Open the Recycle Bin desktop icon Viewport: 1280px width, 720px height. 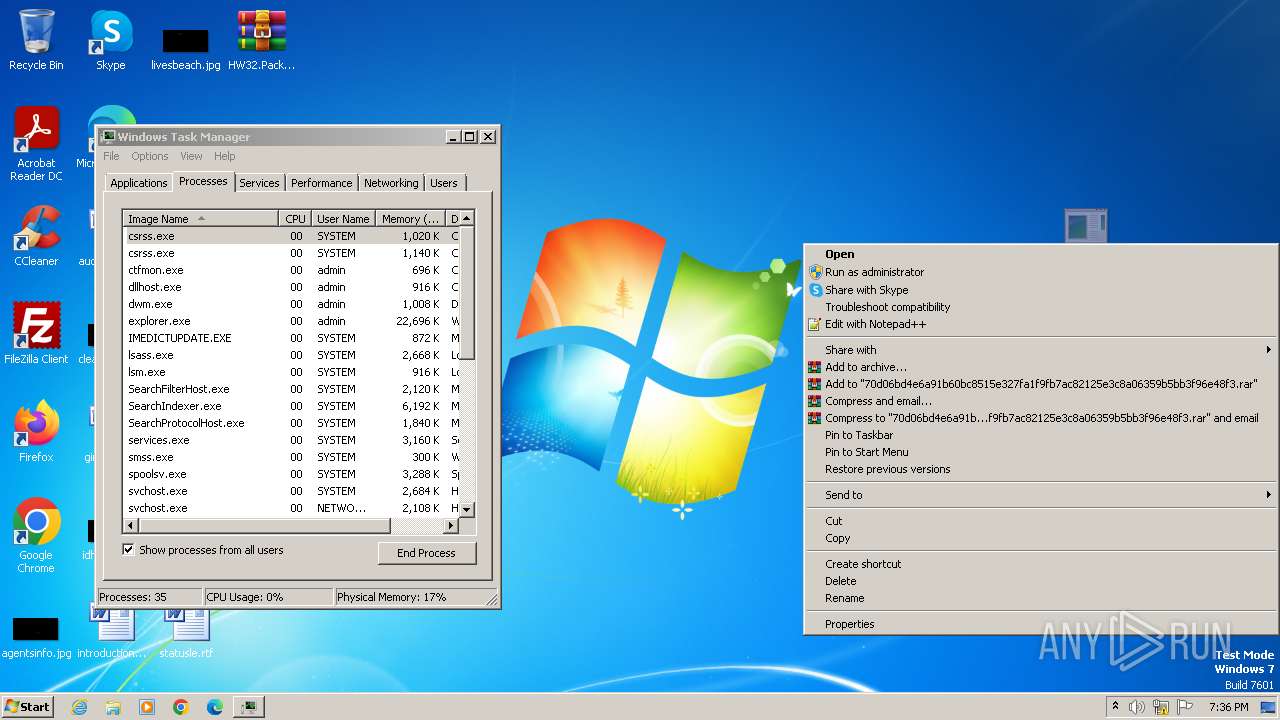(36, 40)
